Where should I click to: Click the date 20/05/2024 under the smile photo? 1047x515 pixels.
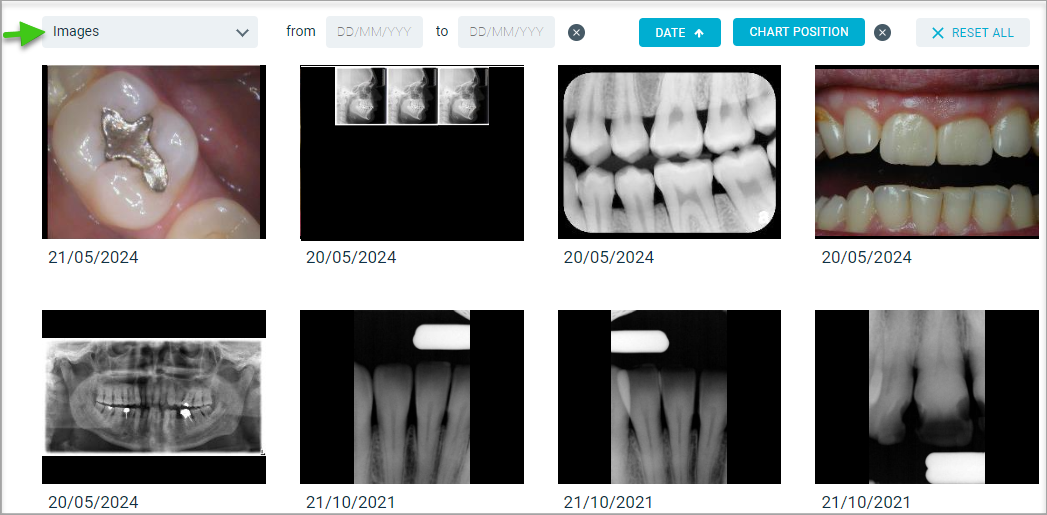click(x=867, y=257)
